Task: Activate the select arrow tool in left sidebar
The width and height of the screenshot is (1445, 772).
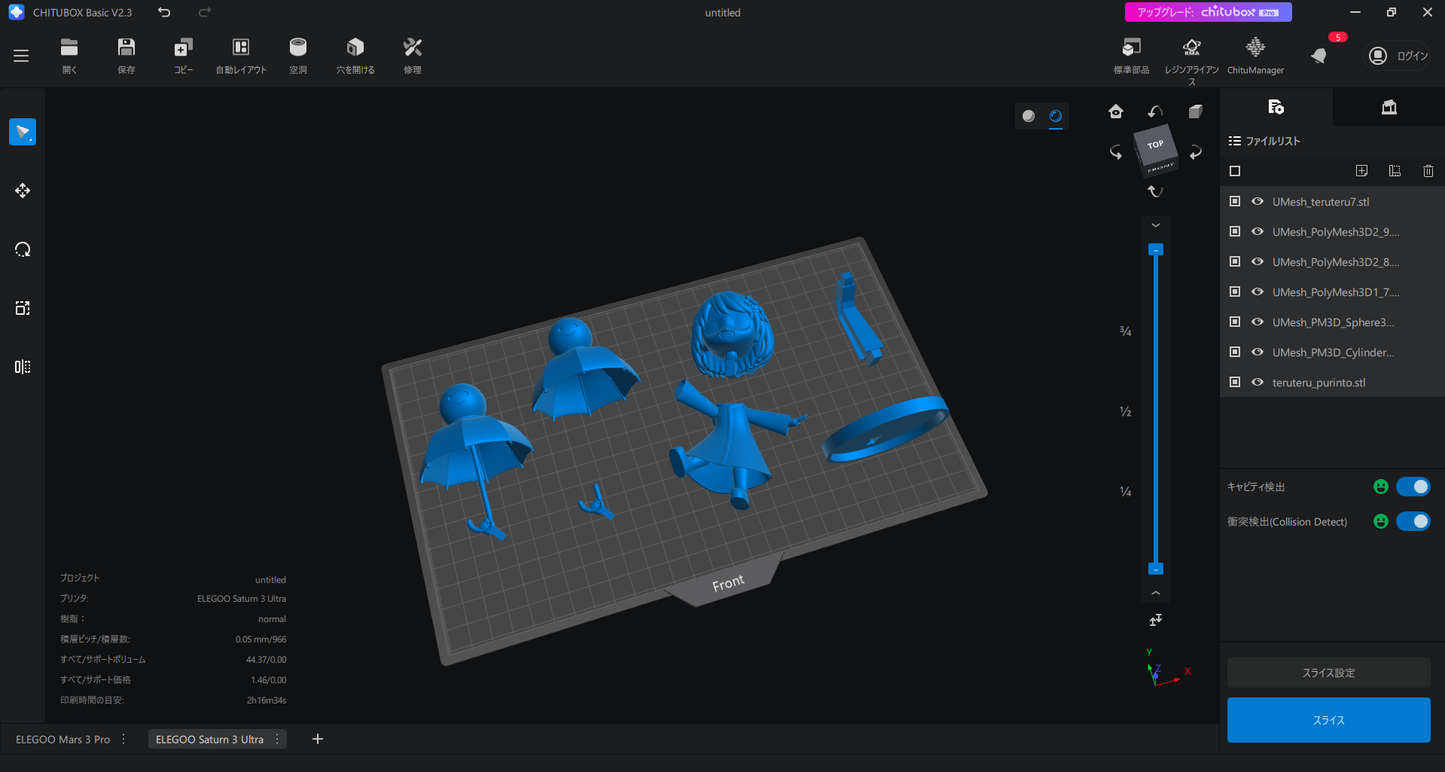Action: [22, 132]
